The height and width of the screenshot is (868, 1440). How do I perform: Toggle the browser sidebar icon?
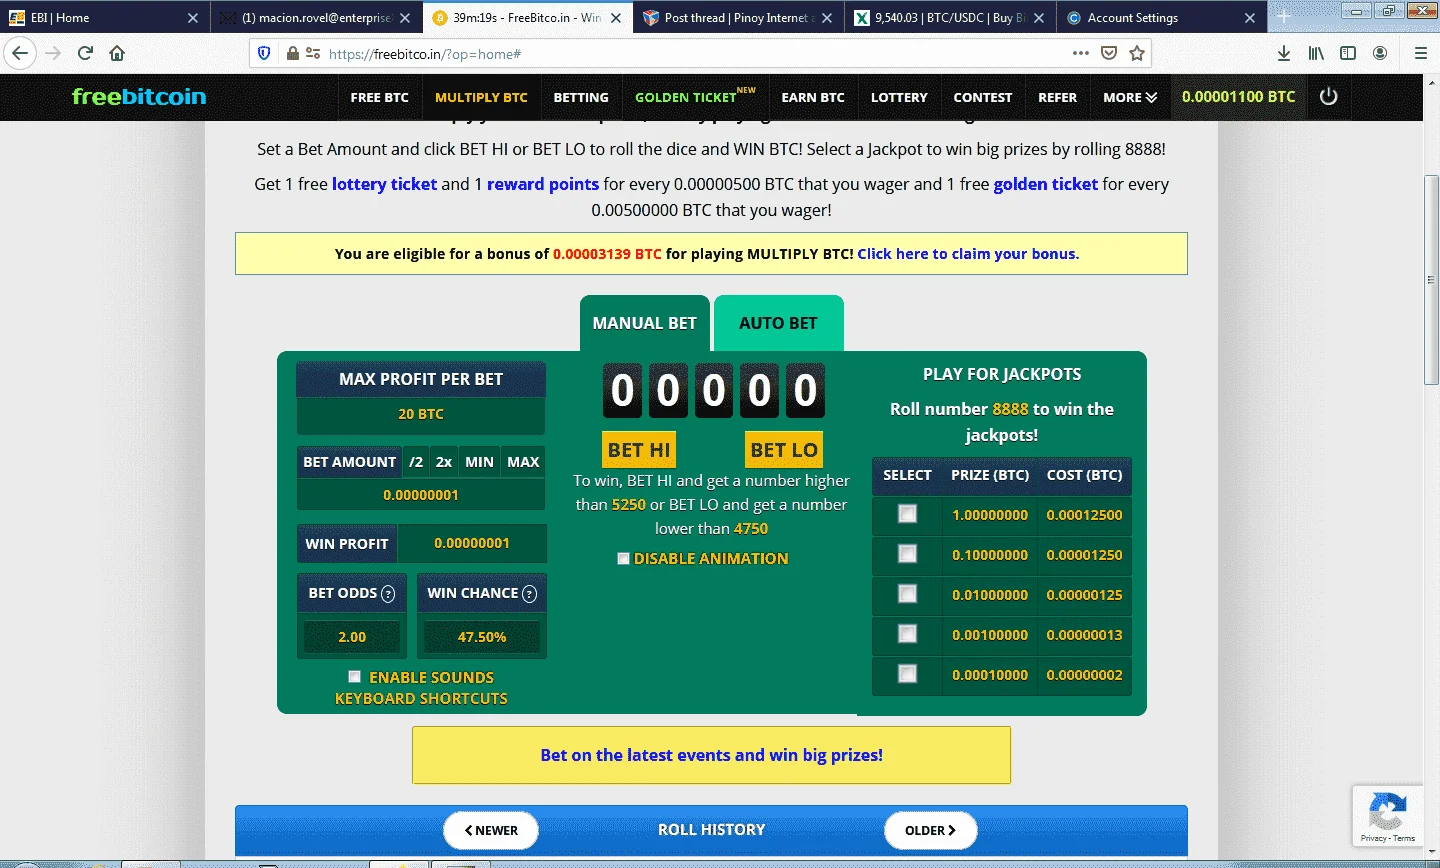click(1348, 53)
